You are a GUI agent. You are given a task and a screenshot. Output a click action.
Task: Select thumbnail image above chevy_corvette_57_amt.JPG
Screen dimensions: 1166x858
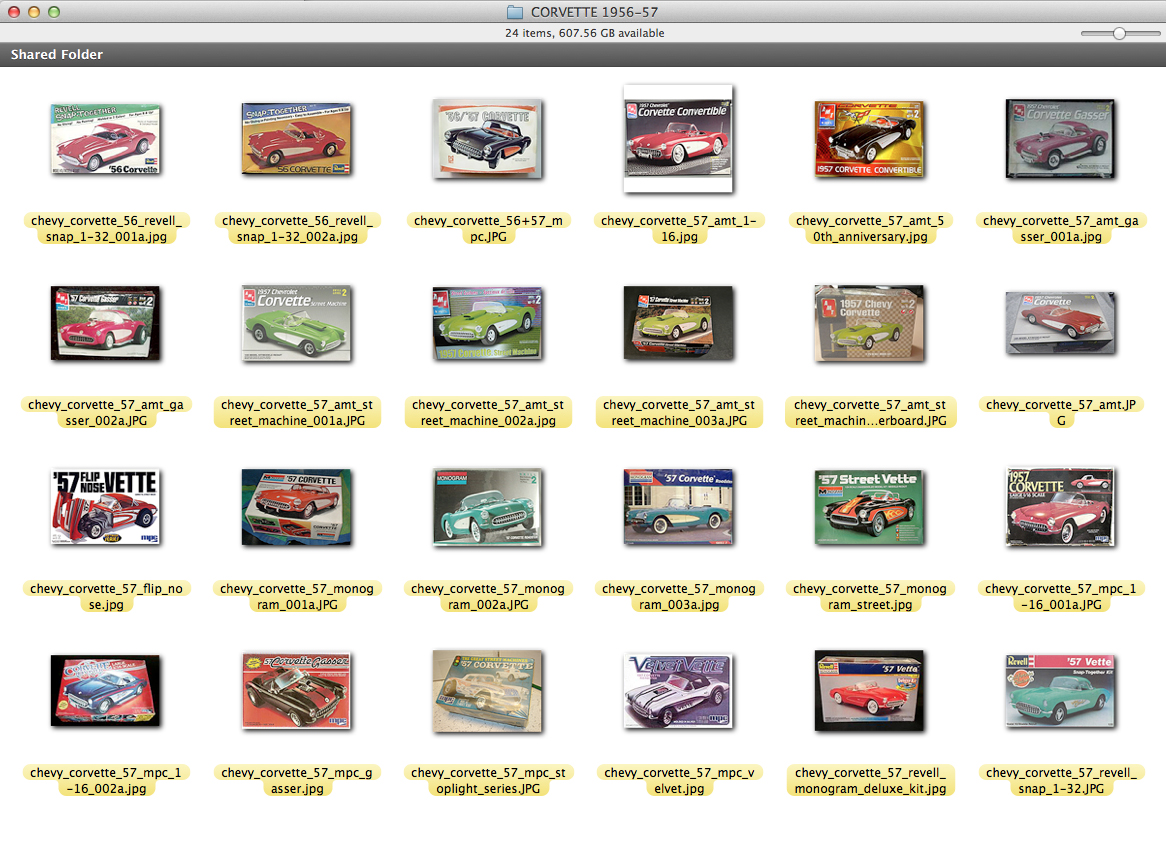[1061, 323]
